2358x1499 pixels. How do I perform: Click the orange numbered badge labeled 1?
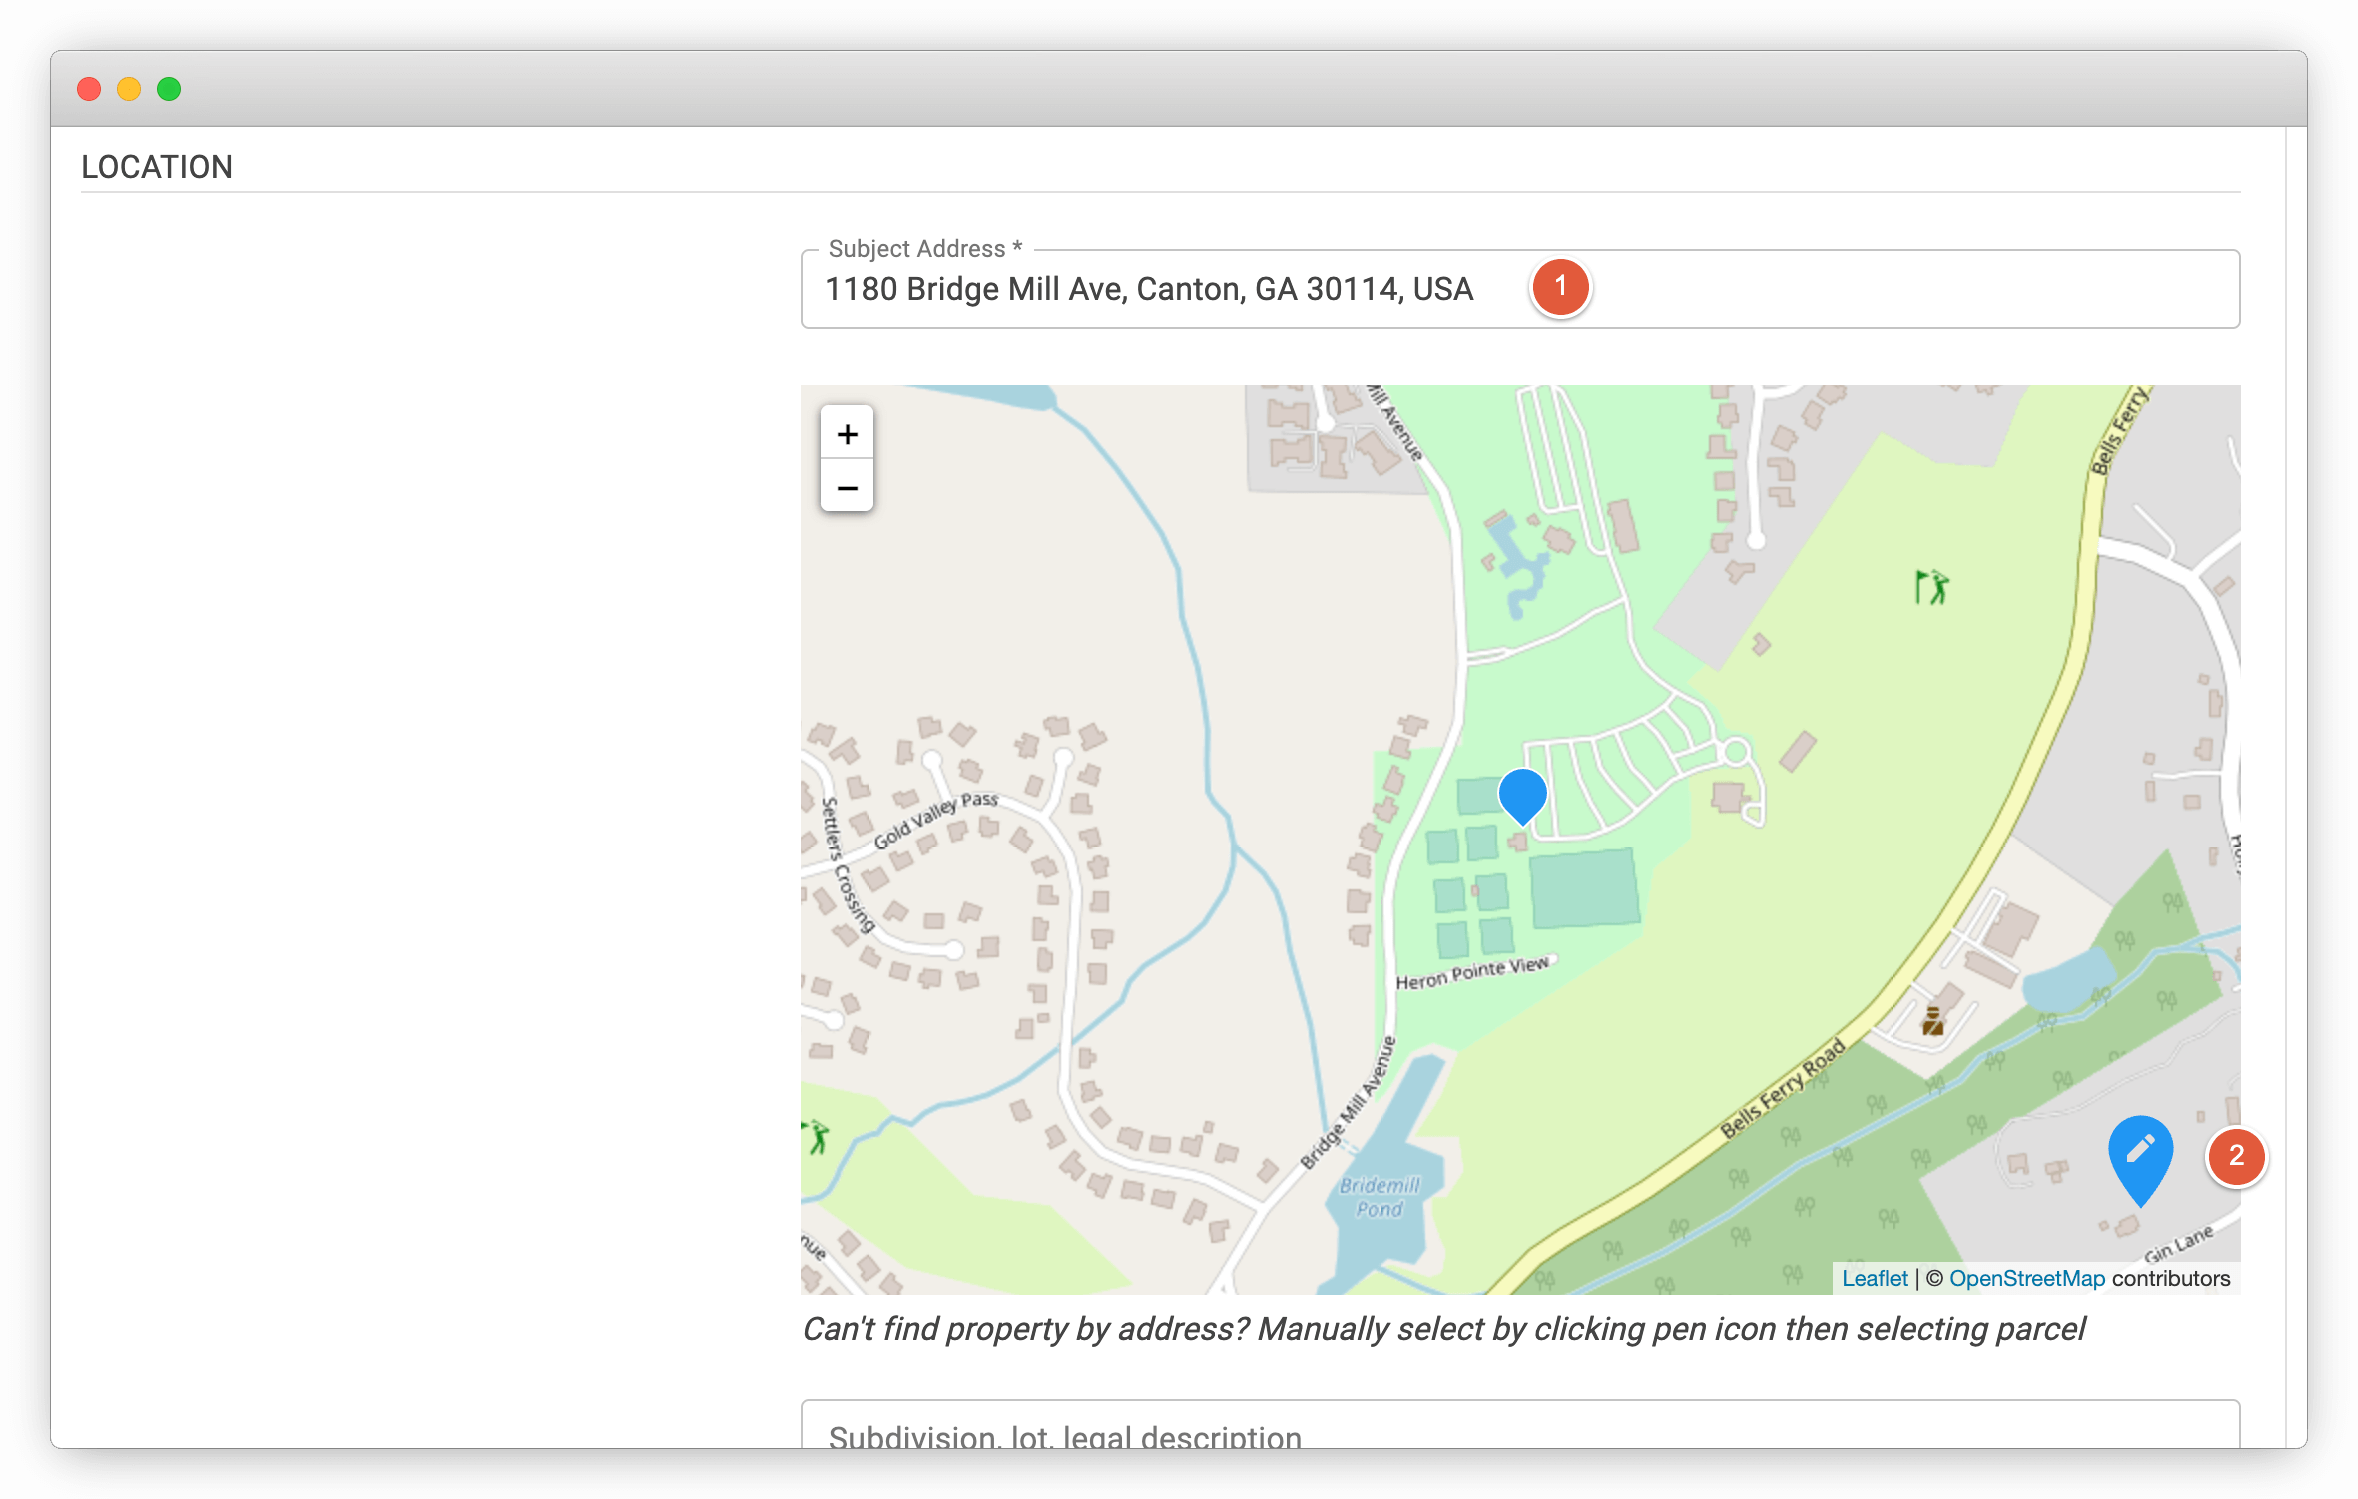[1560, 287]
